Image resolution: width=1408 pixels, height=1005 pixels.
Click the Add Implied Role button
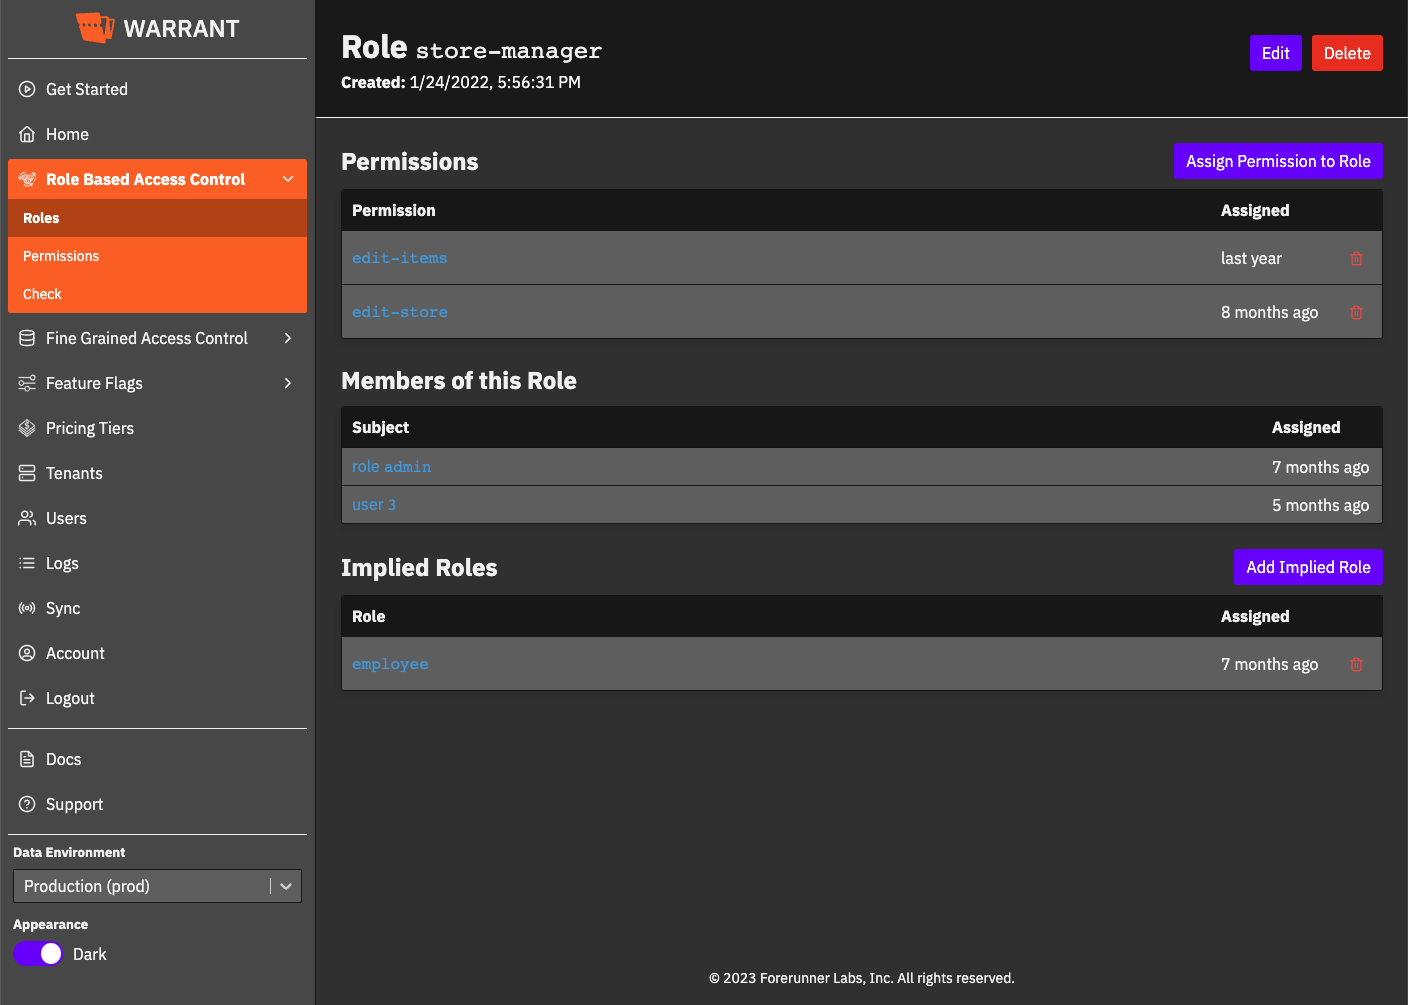[x=1307, y=568]
